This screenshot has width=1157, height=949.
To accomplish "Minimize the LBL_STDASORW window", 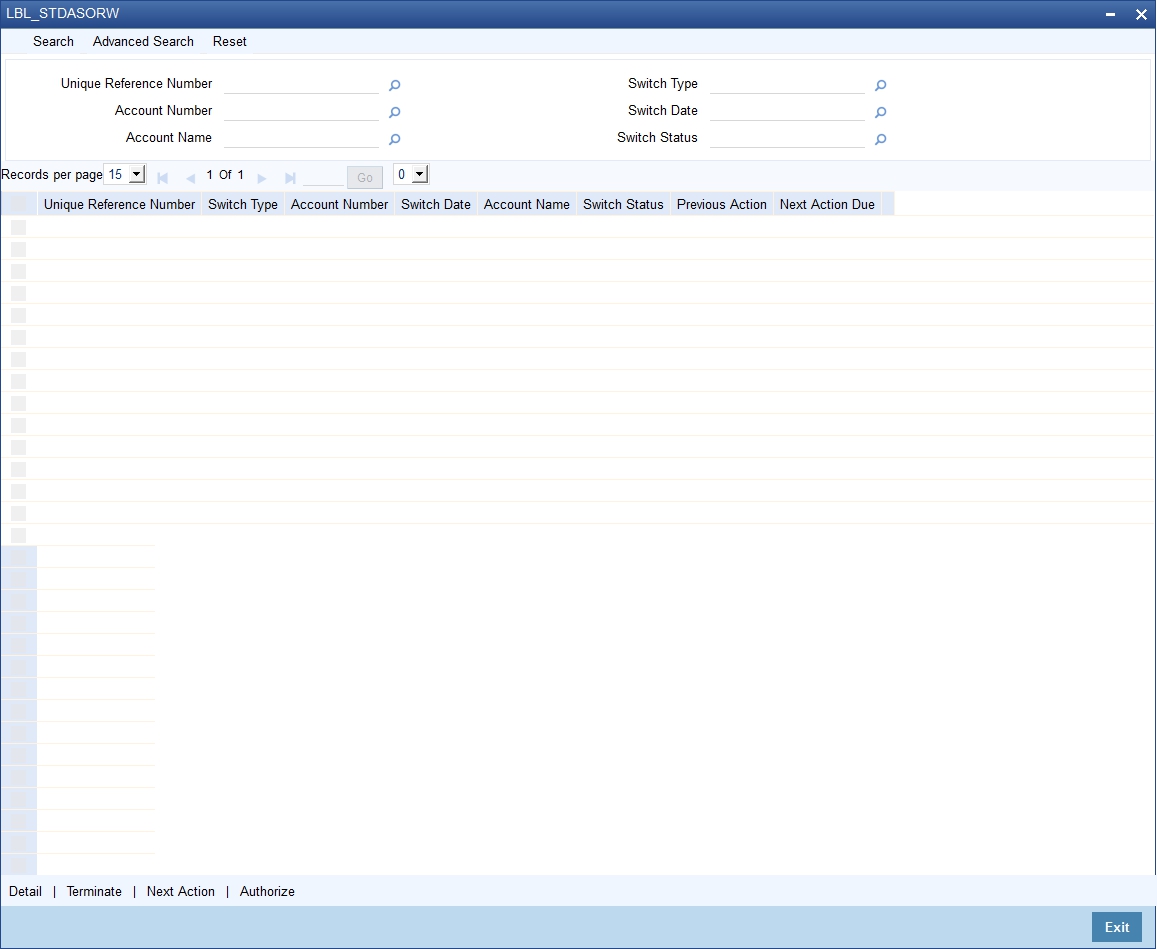I will [1110, 14].
